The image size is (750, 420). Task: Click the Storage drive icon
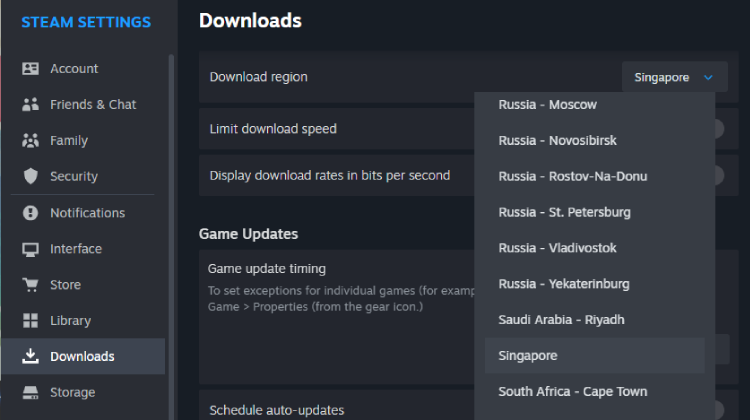click(31, 392)
